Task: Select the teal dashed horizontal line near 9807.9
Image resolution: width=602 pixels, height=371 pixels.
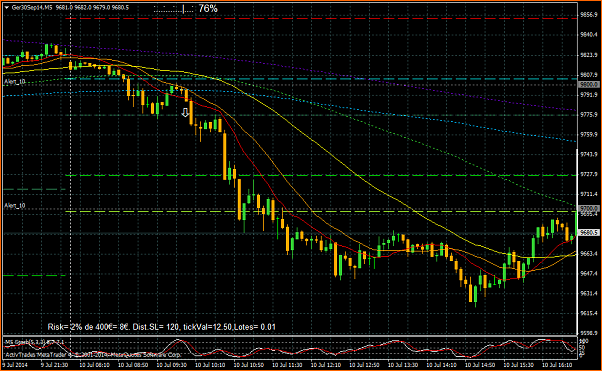Action: point(321,79)
